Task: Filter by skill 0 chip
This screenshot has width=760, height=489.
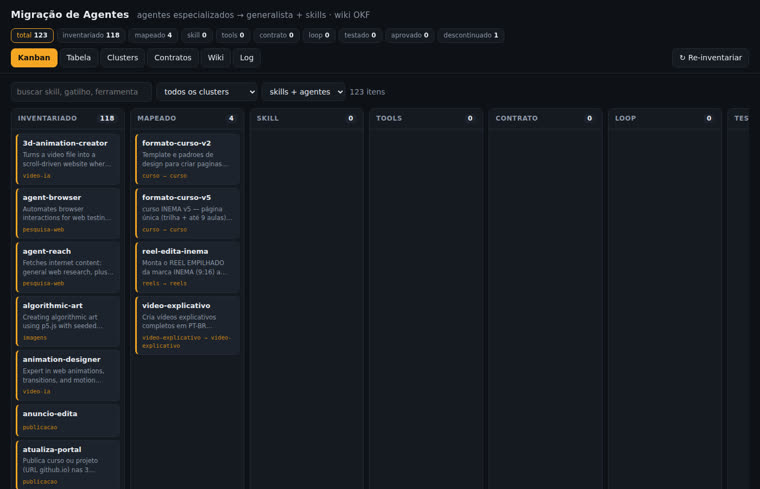Action: (197, 35)
